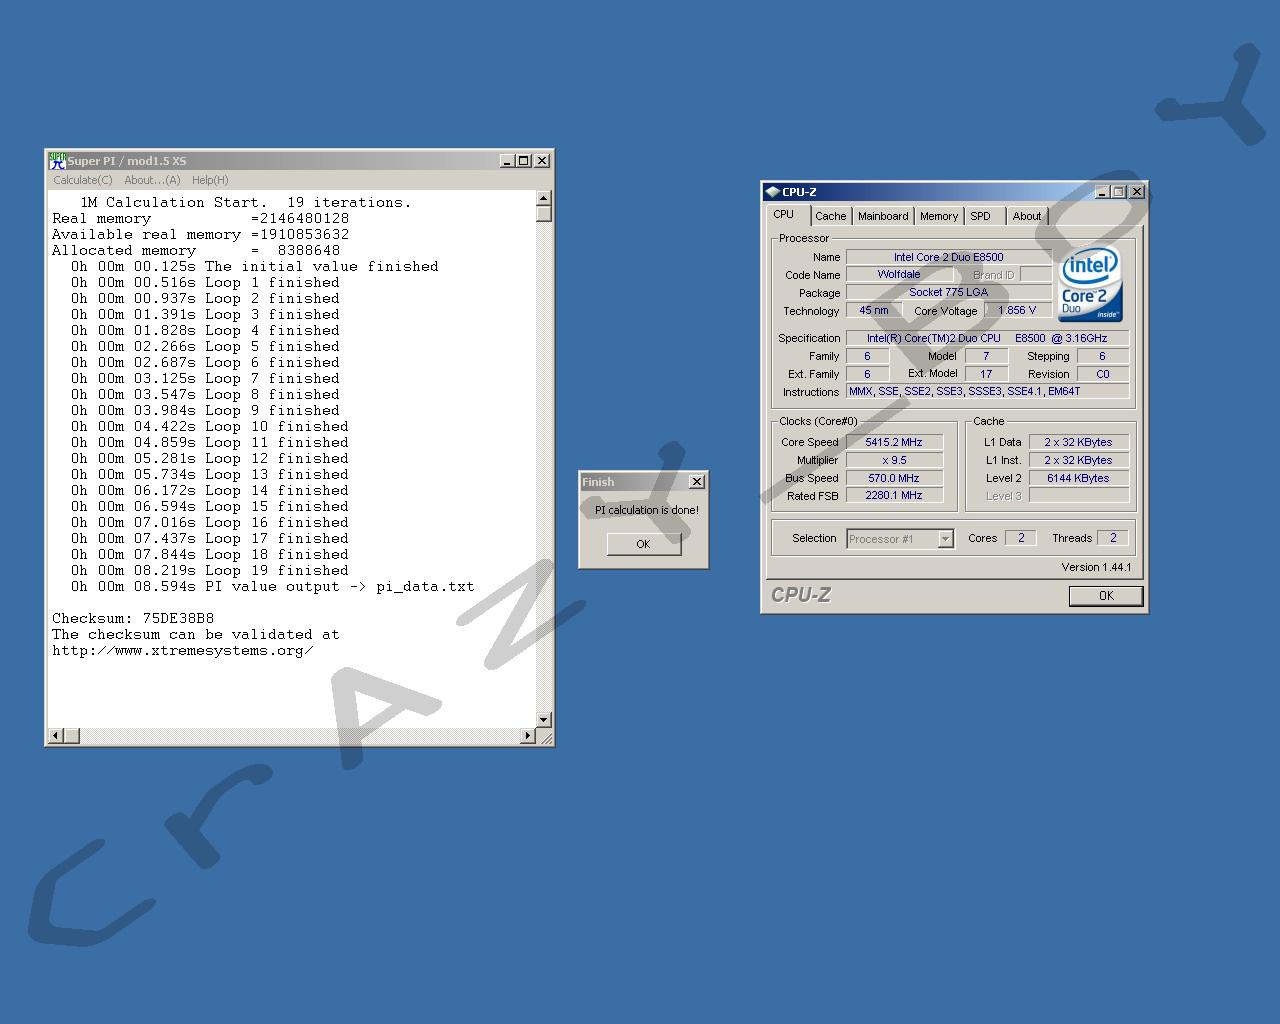Click the Super PI window resize grip
Image resolution: width=1280 pixels, height=1024 pixels.
click(546, 738)
